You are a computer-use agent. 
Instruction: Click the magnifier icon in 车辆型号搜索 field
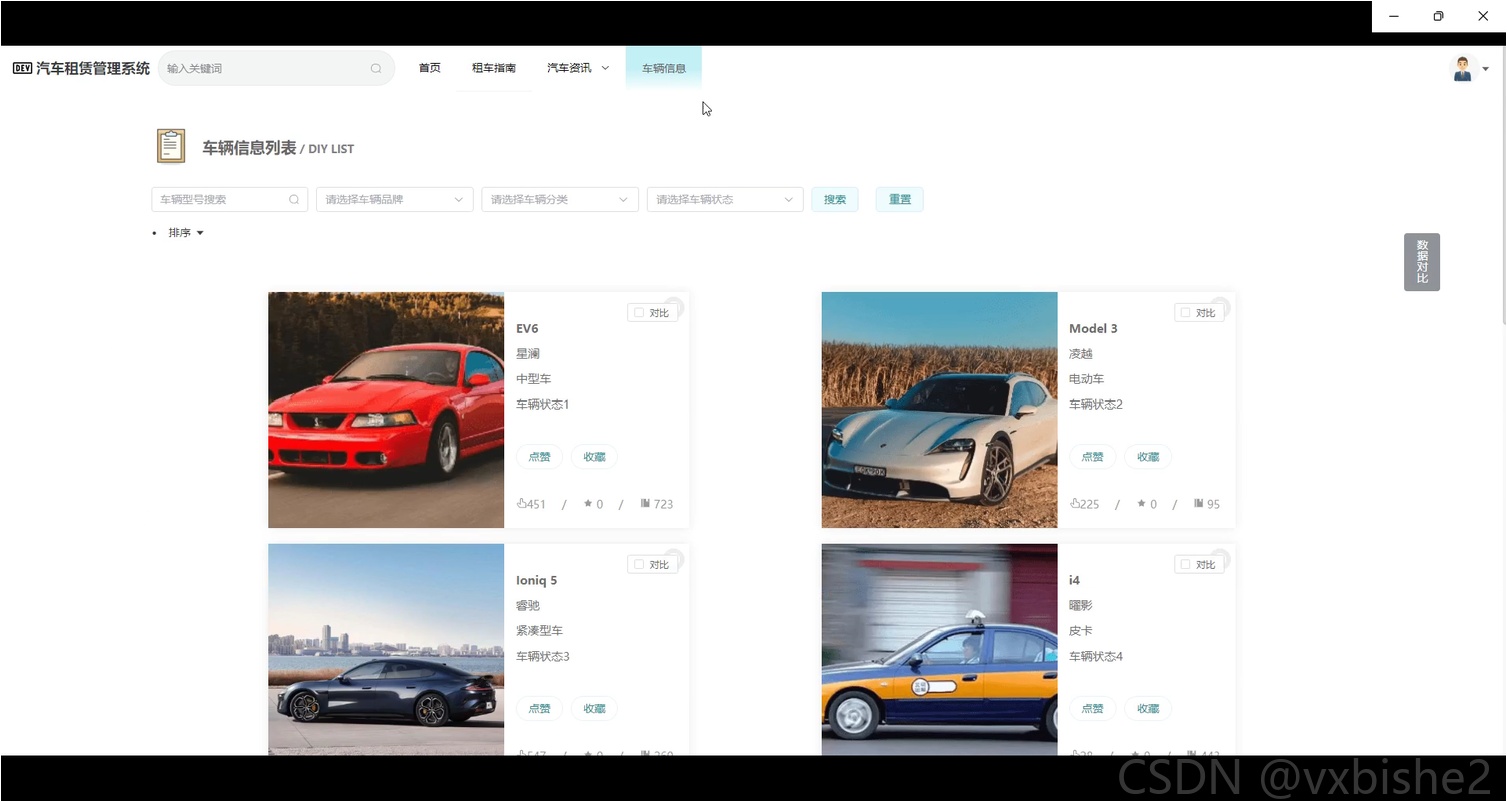pyautogui.click(x=294, y=200)
